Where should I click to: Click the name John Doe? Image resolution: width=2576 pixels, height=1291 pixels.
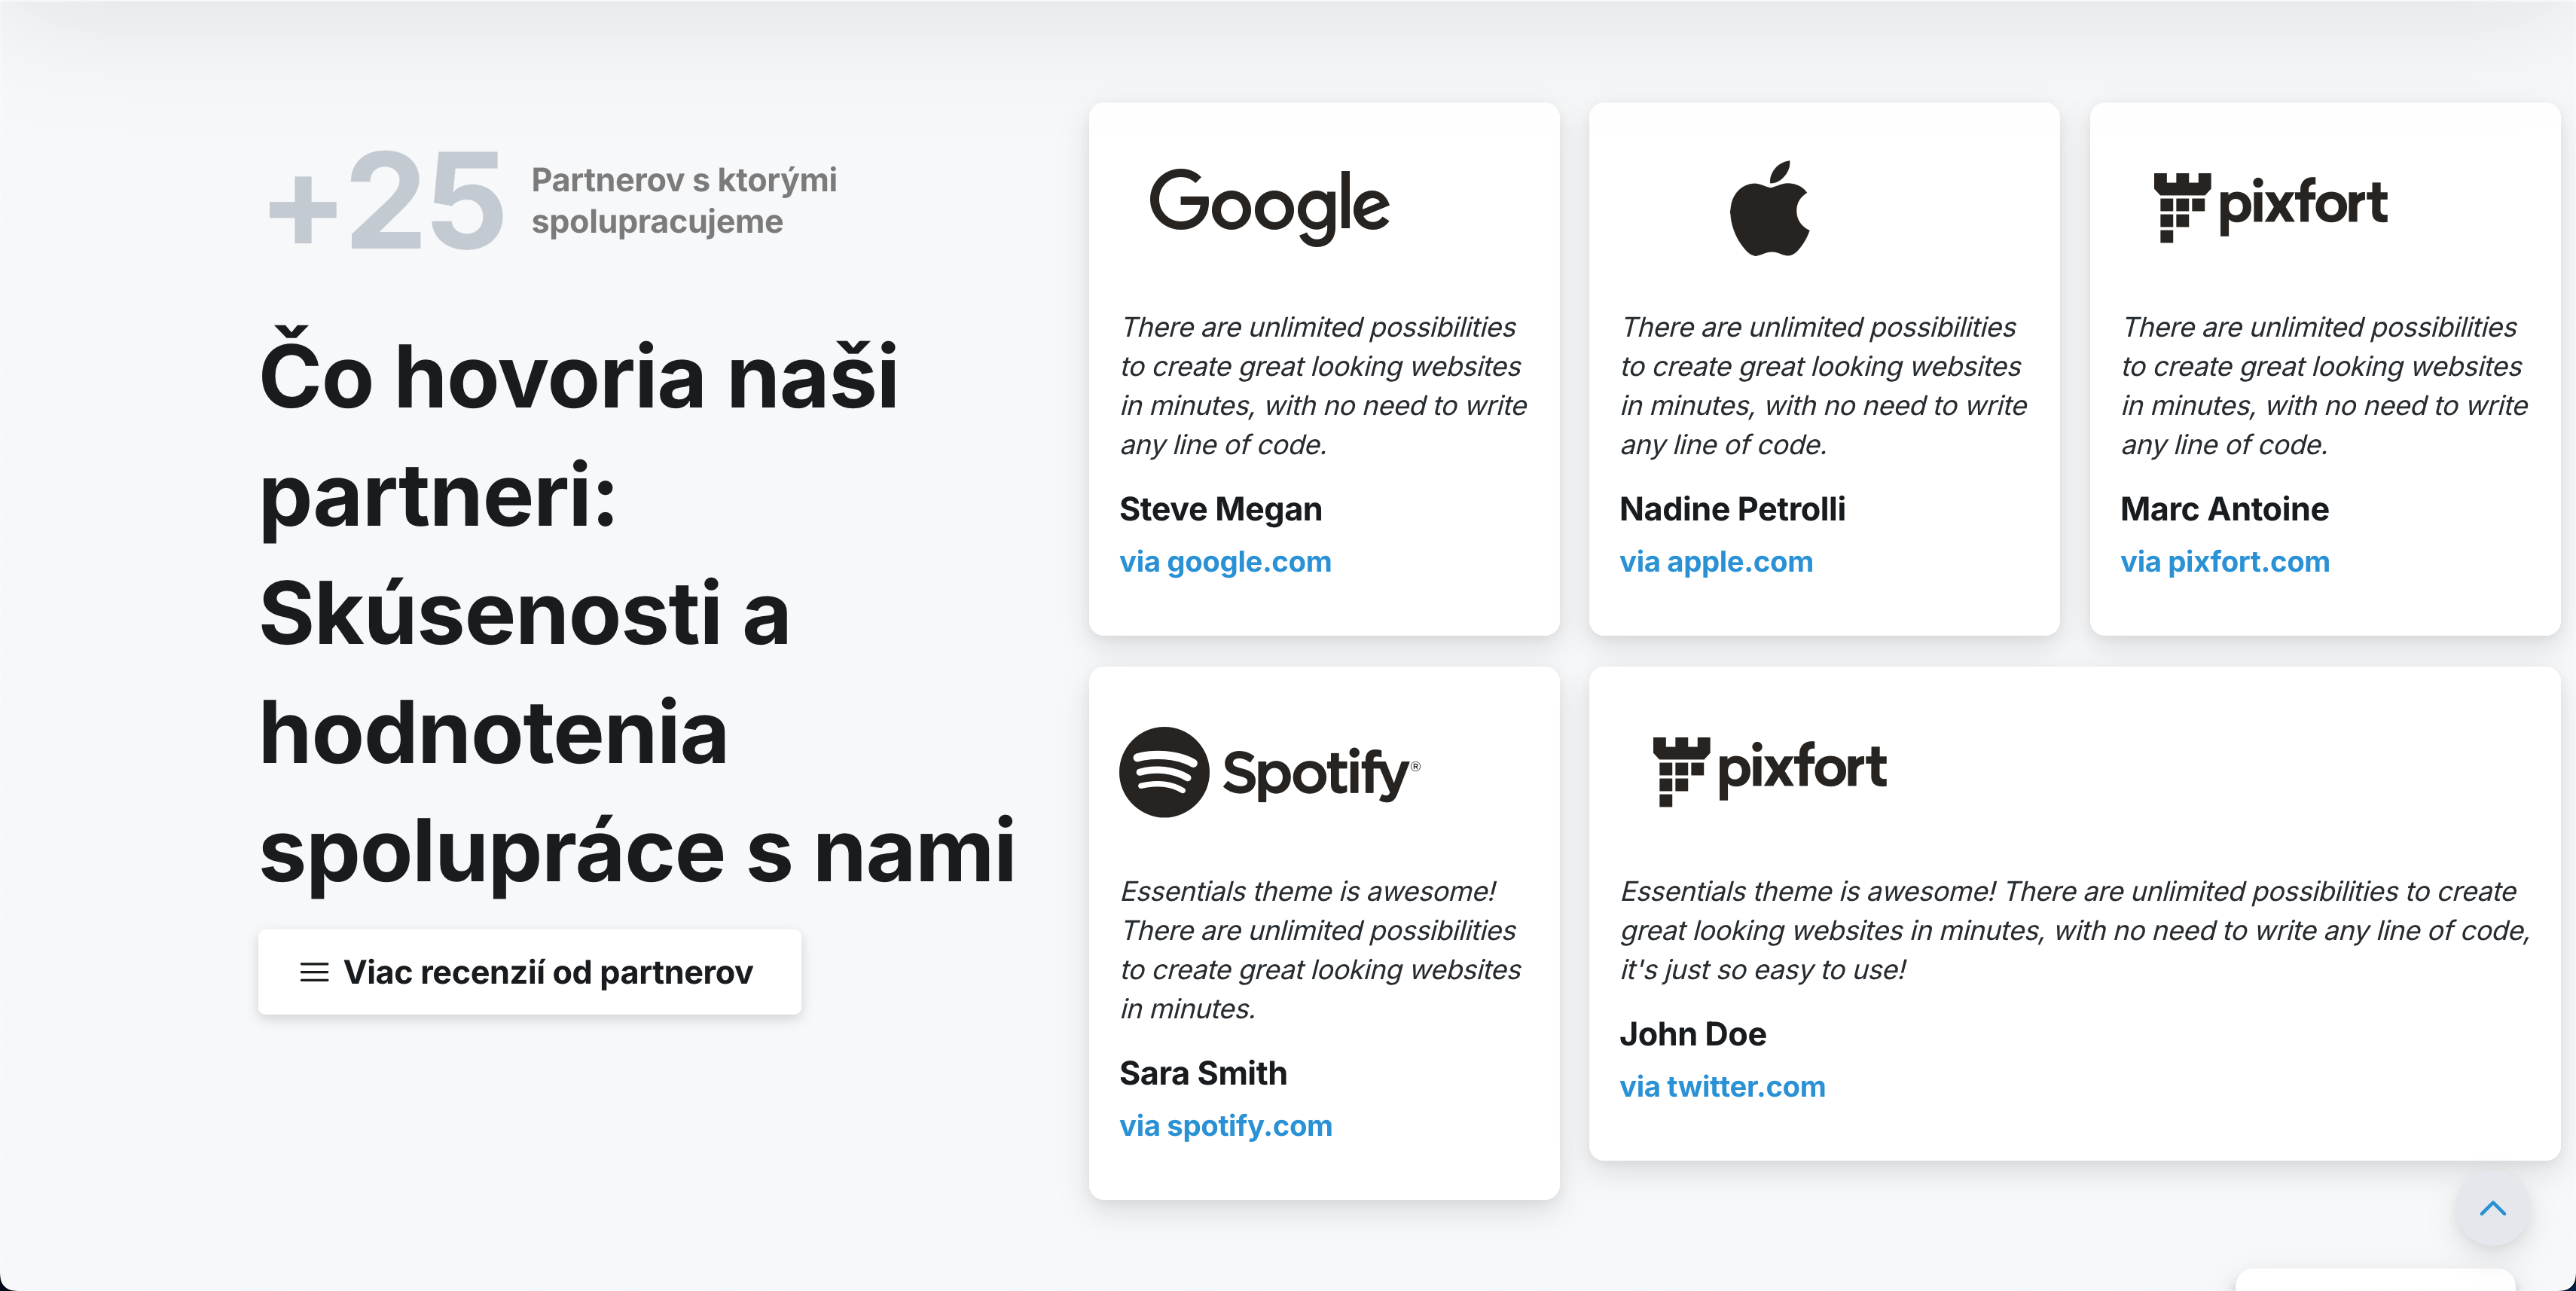click(1692, 1034)
